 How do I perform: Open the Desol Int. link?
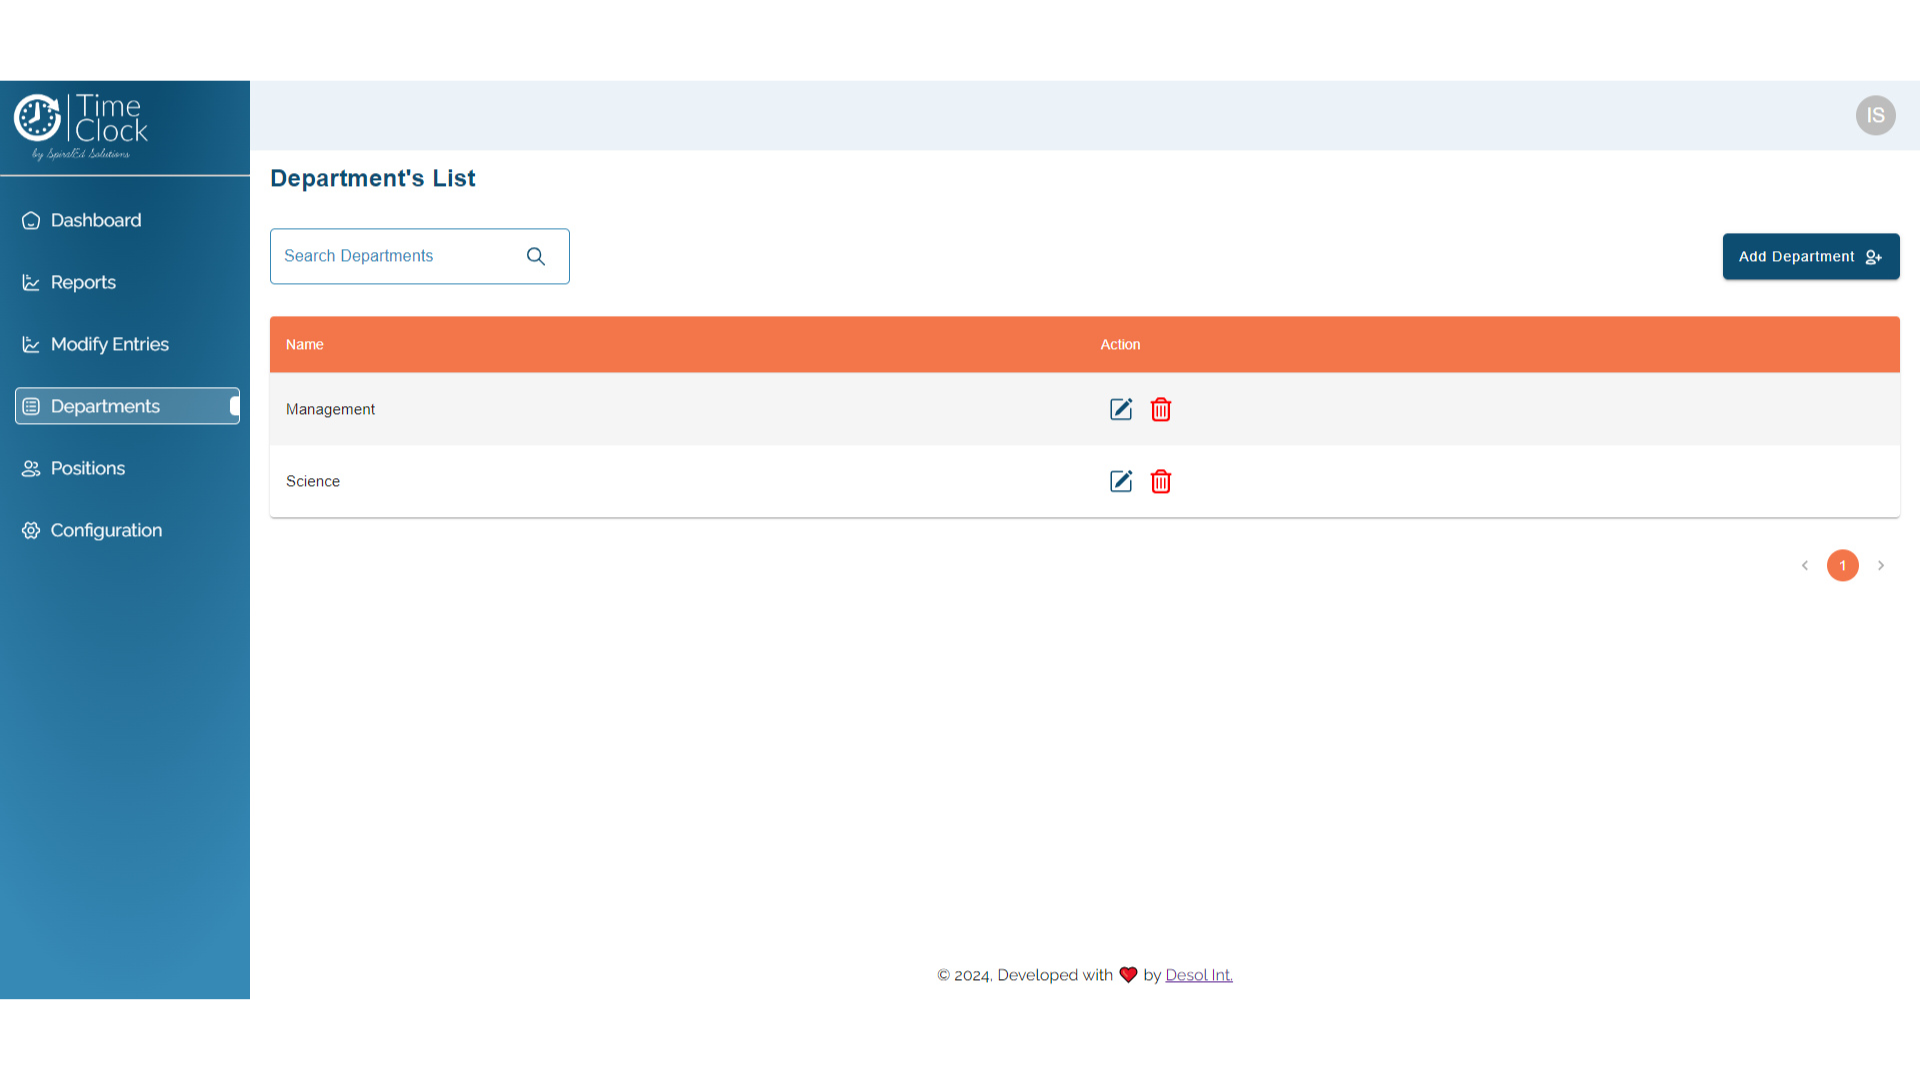click(x=1198, y=975)
